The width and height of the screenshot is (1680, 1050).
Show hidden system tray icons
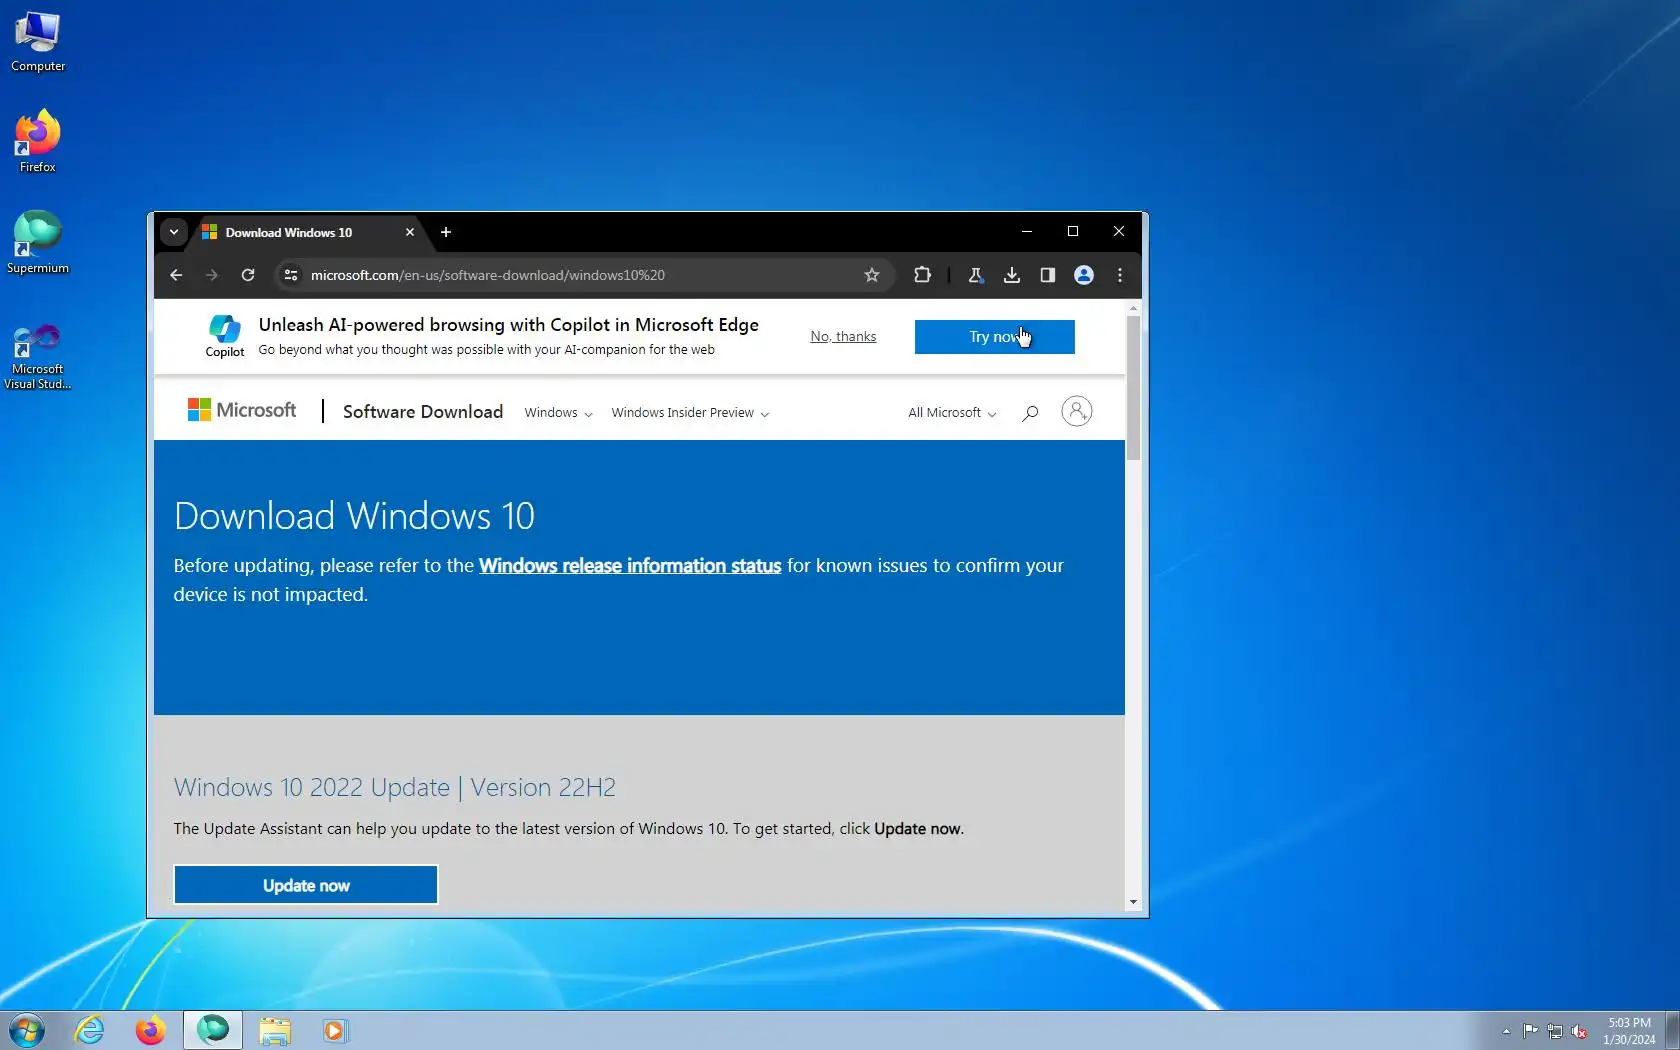[x=1506, y=1031]
